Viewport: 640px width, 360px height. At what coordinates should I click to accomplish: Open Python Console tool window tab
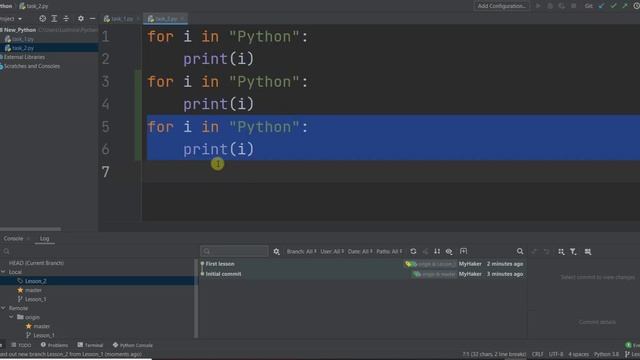click(x=133, y=345)
